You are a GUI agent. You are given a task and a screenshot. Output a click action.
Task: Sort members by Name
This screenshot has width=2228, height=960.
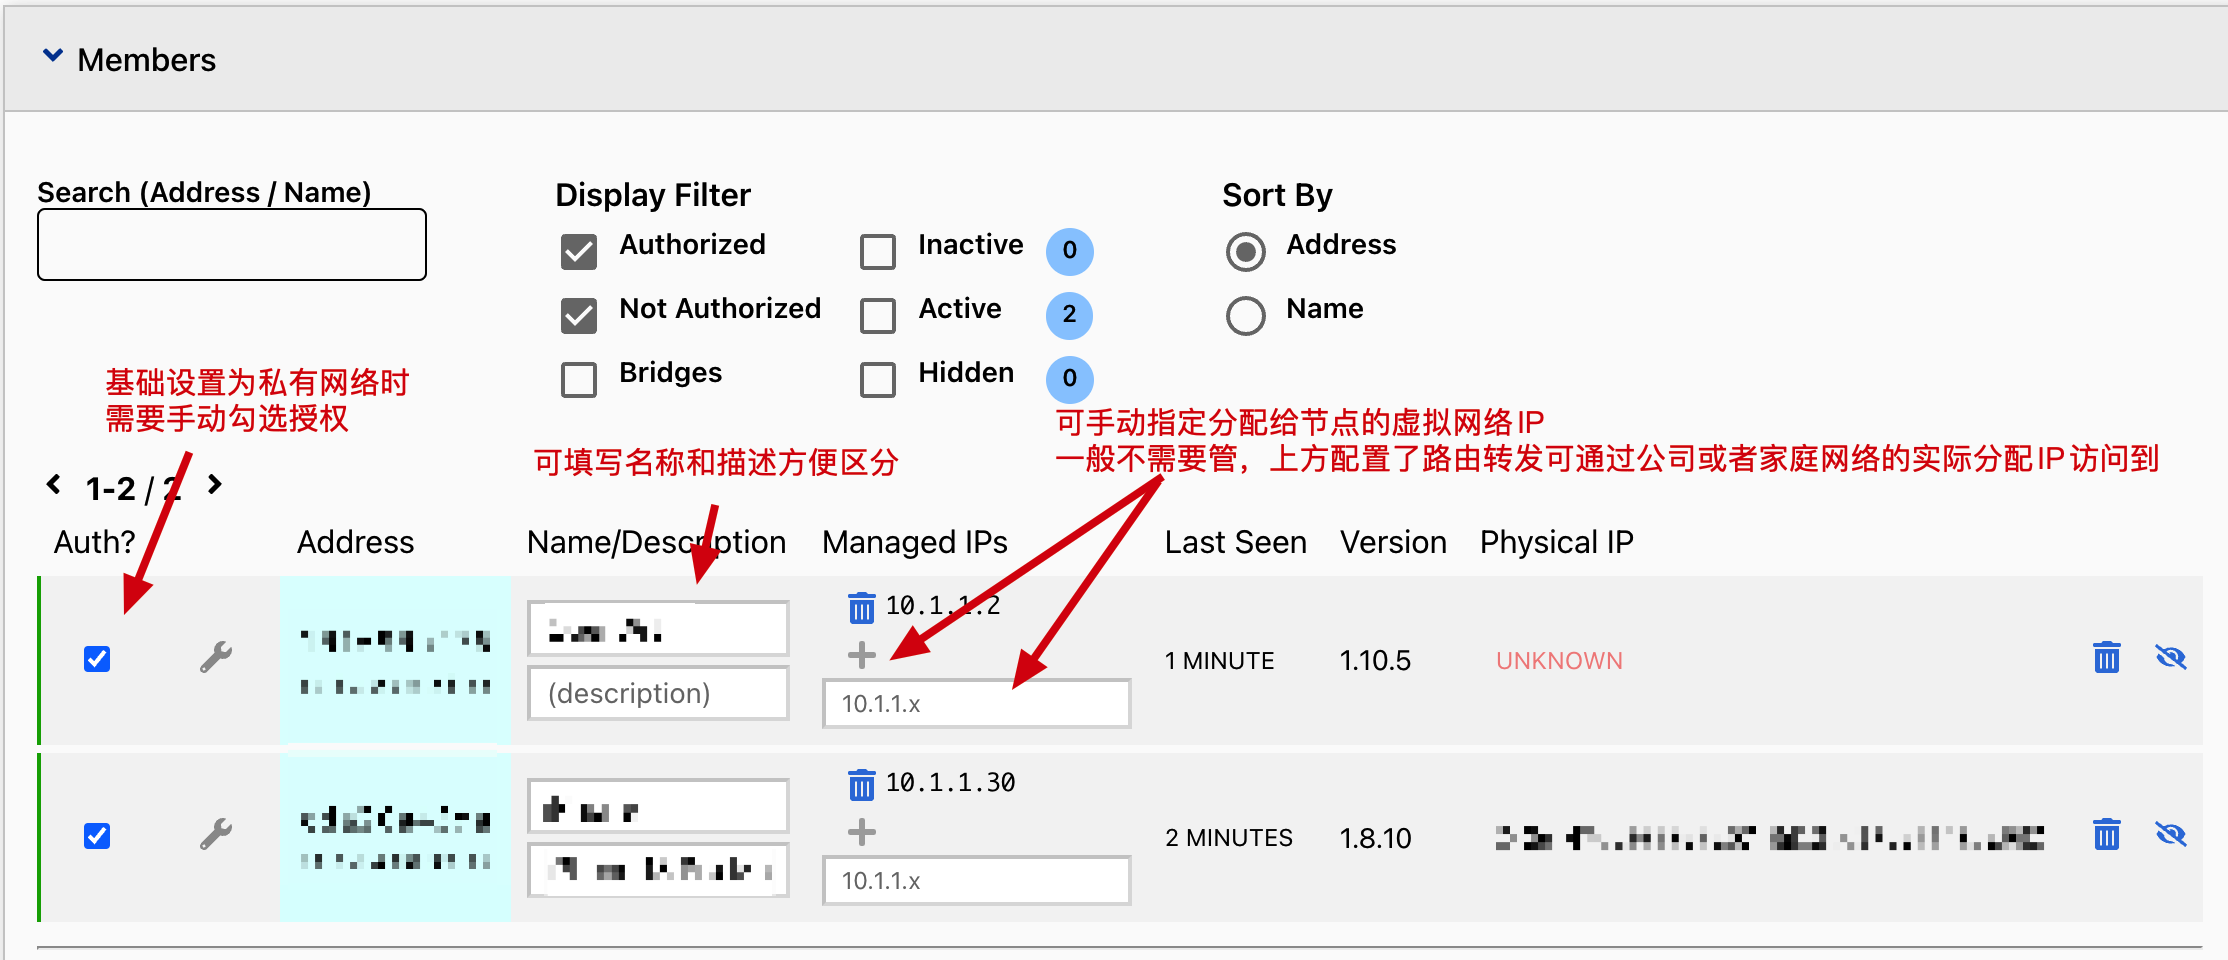(1245, 316)
